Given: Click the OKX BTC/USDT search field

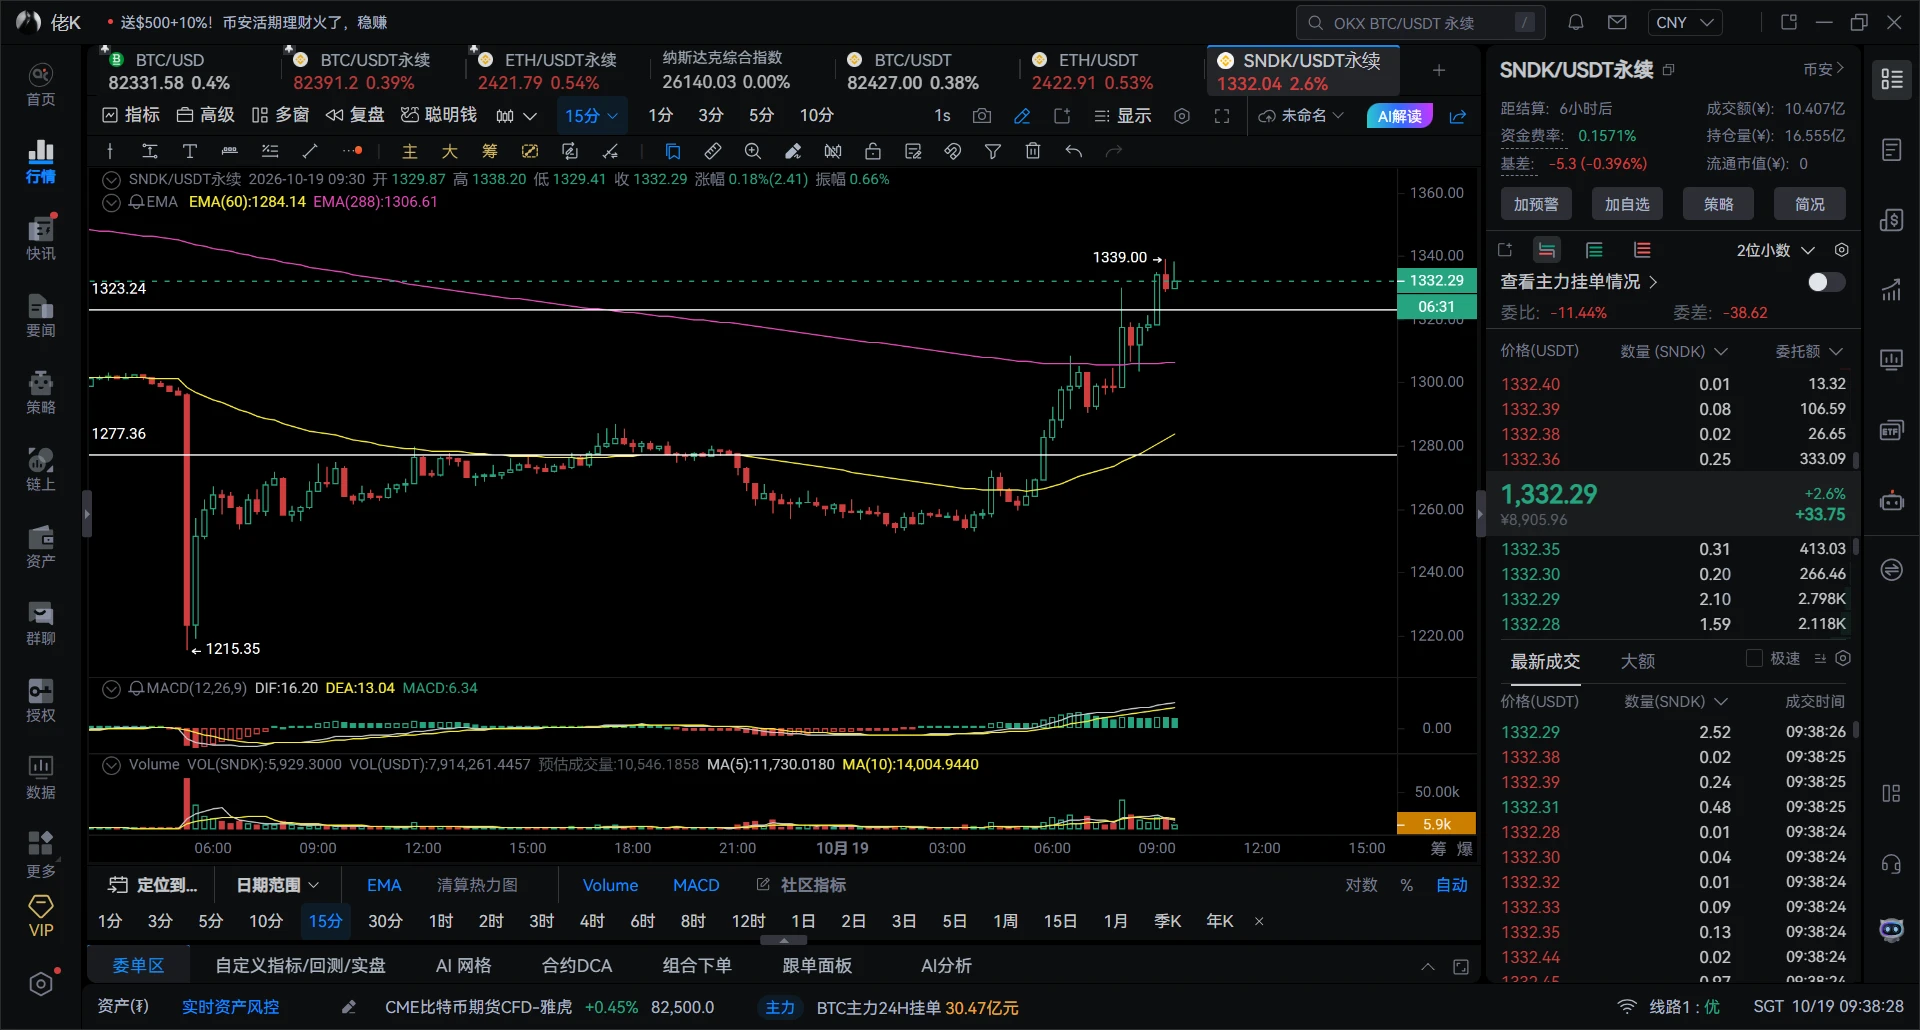Looking at the screenshot, I should point(1421,22).
